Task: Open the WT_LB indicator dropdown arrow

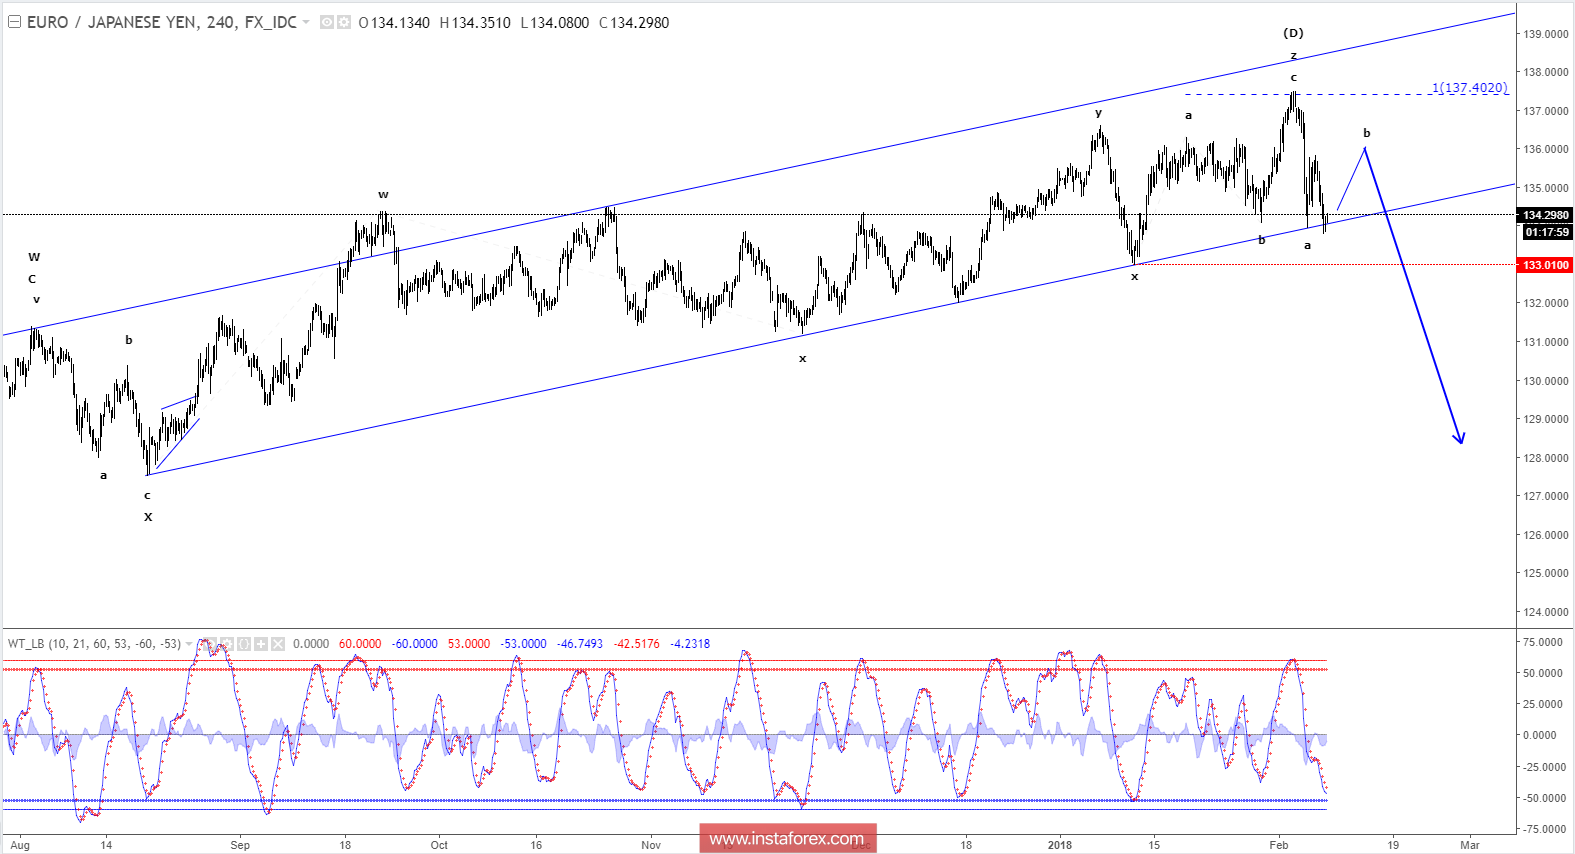Action: click(189, 644)
